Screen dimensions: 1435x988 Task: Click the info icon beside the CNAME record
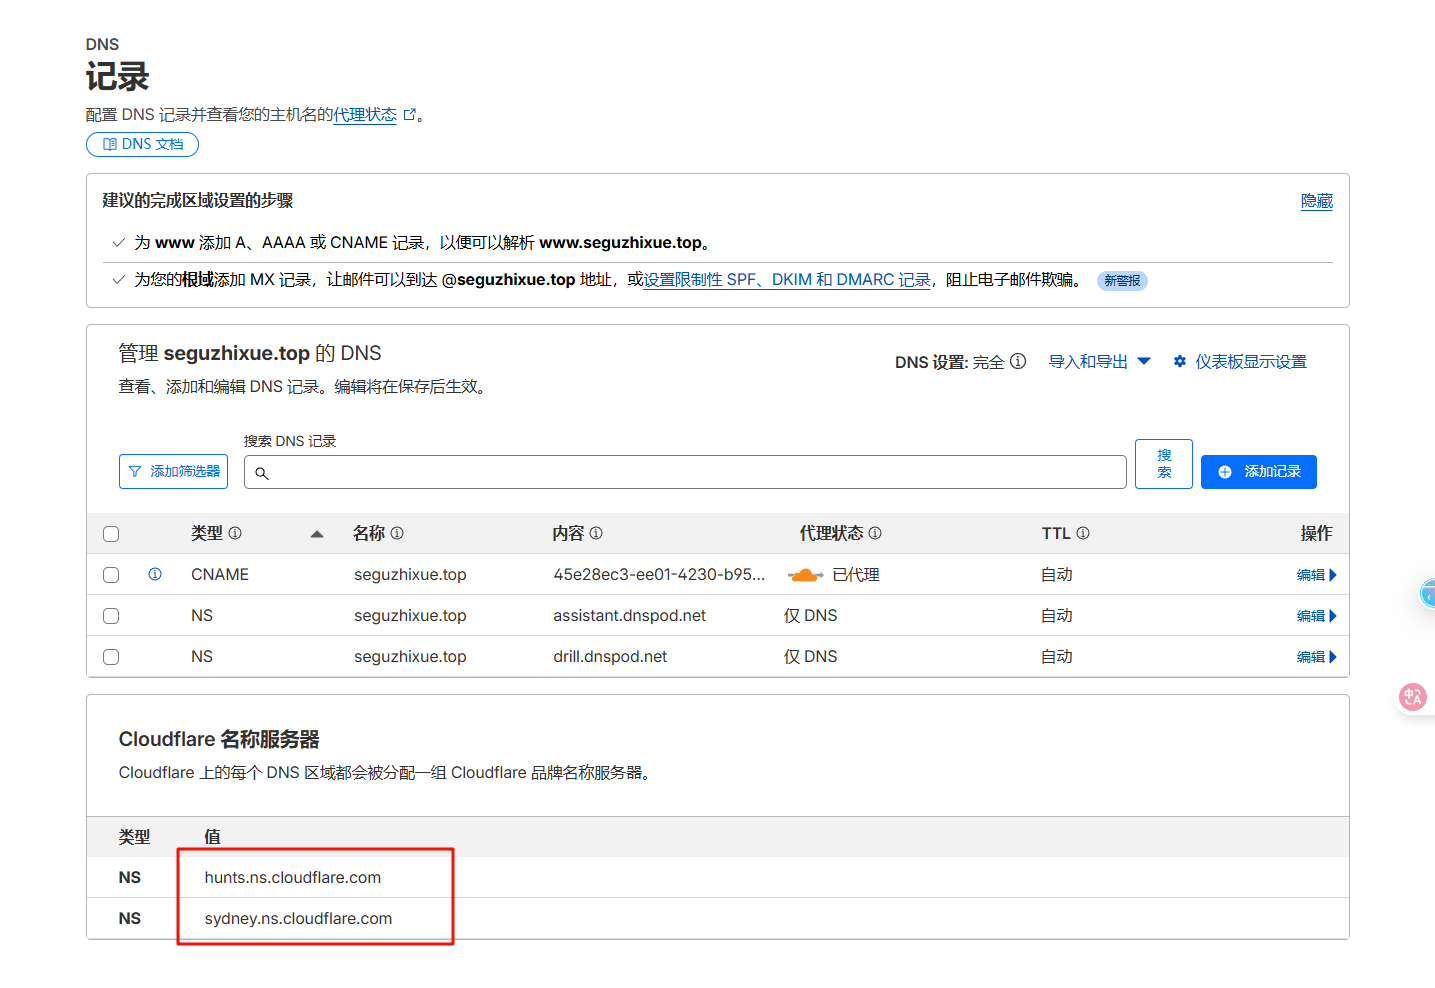coord(155,574)
